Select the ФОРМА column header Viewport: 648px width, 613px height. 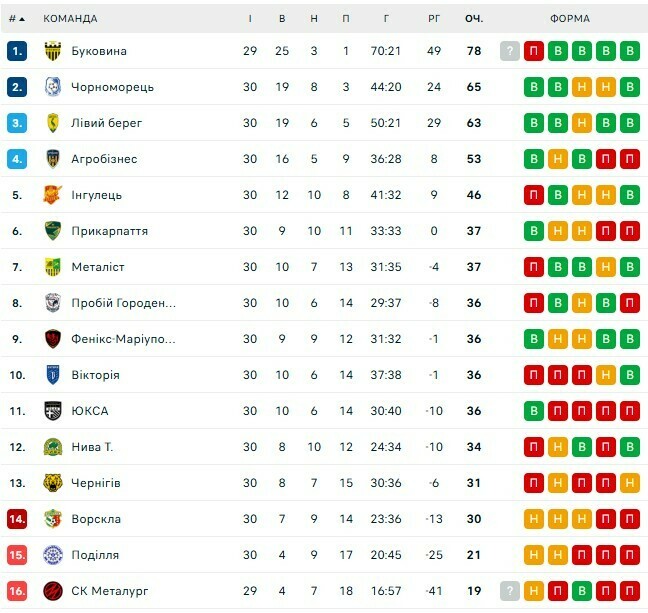[x=570, y=19]
